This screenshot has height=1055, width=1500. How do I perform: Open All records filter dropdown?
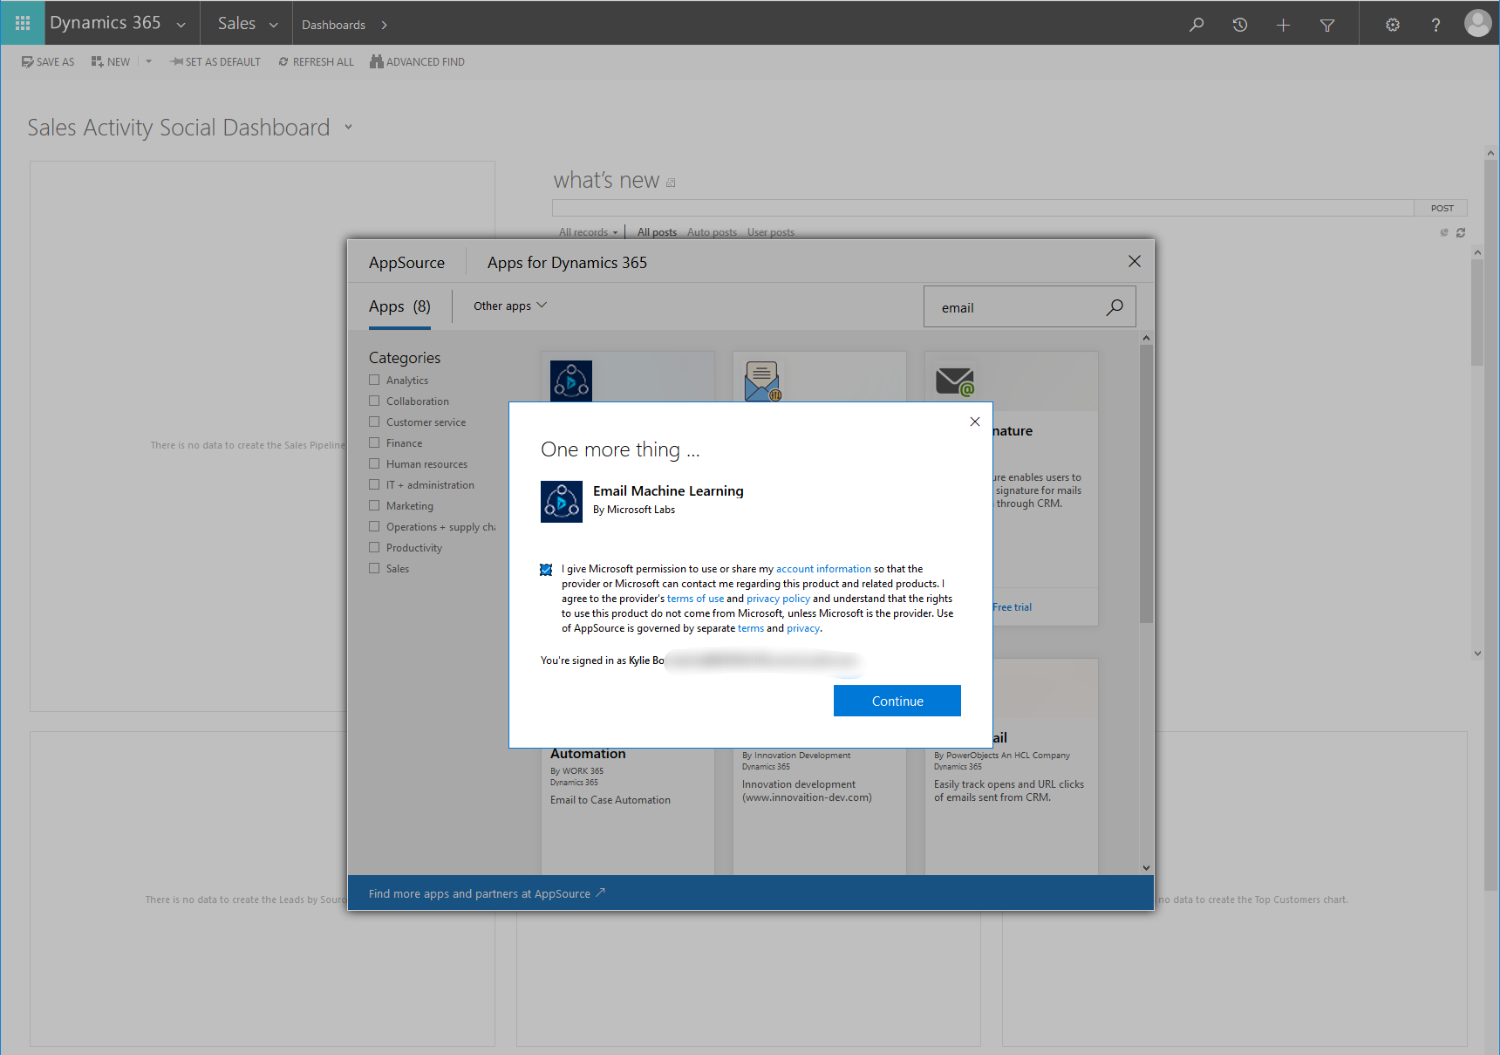click(x=588, y=232)
